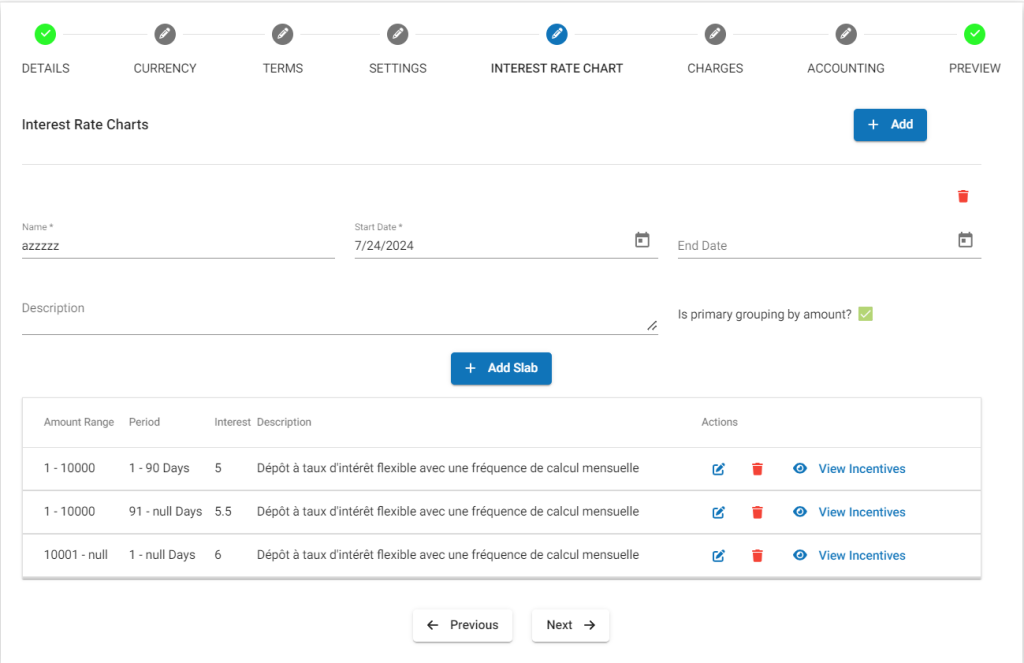Click the Name field containing azzzzz
Screen dimensions: 1024x663
(178, 246)
